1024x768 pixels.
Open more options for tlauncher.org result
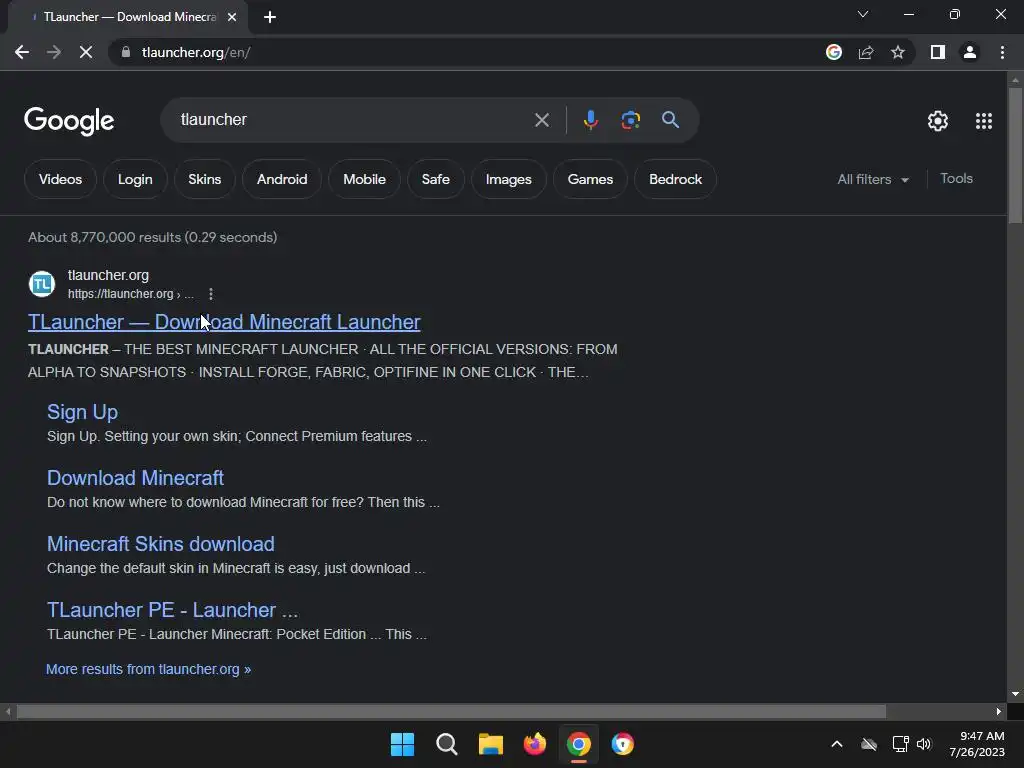[210, 294]
